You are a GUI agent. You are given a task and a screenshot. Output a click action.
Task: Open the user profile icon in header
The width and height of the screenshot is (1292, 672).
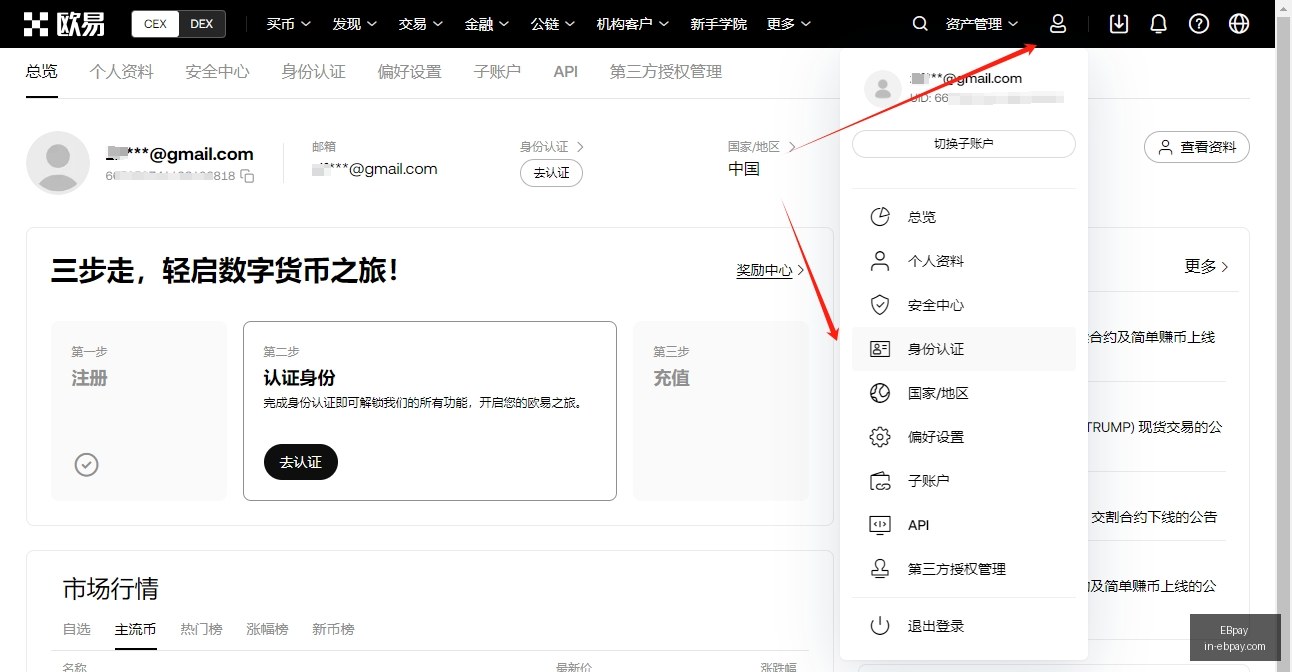(x=1058, y=24)
